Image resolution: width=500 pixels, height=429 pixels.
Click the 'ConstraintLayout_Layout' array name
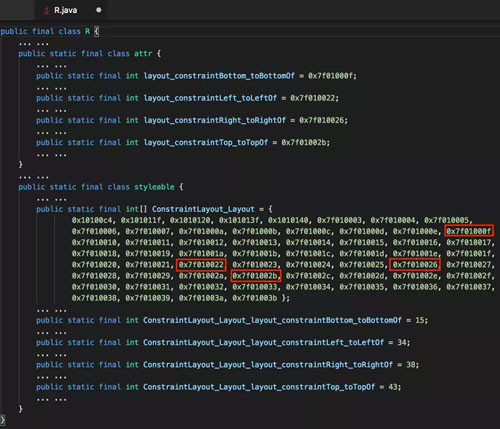pos(203,209)
